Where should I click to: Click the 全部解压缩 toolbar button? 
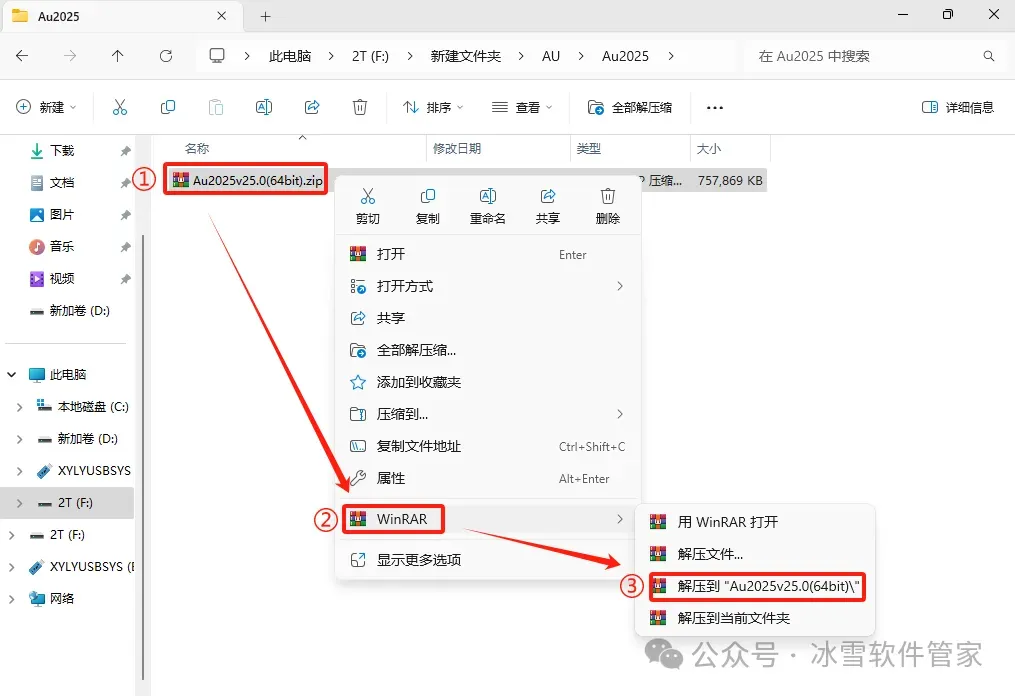coord(630,107)
